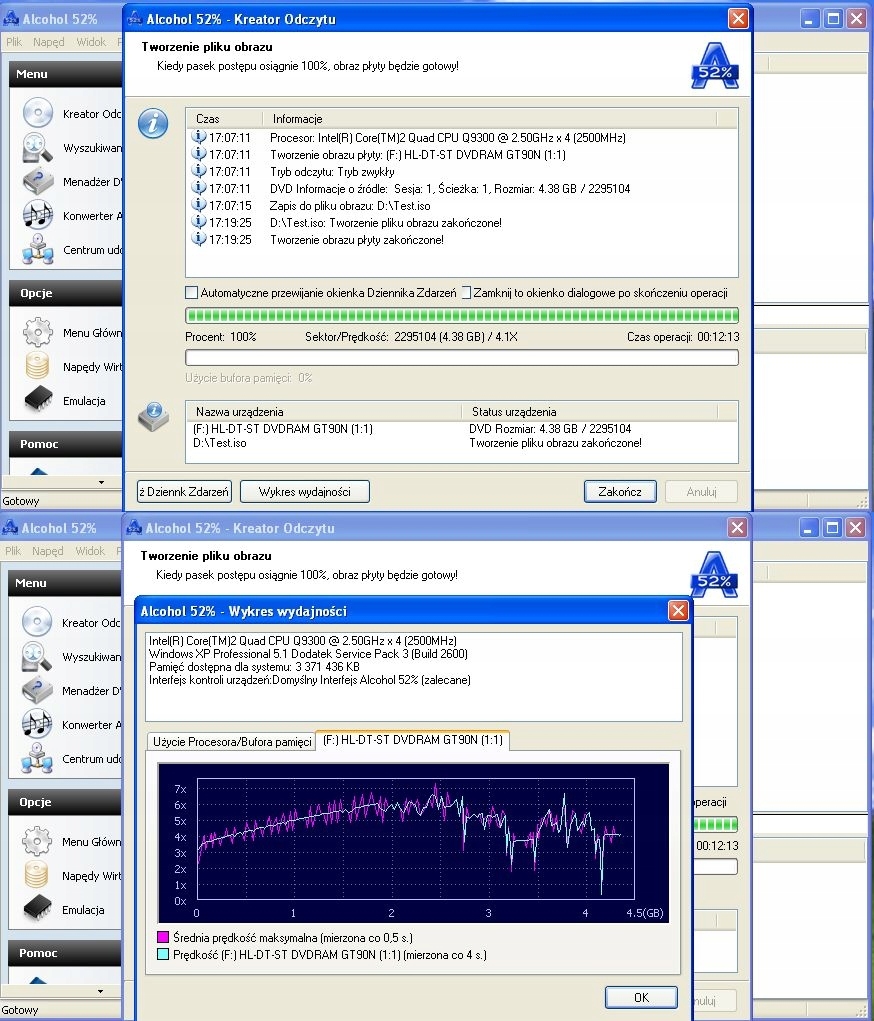Image resolution: width=874 pixels, height=1021 pixels.
Task: Click the large blue info icon beside event log
Action: point(153,123)
